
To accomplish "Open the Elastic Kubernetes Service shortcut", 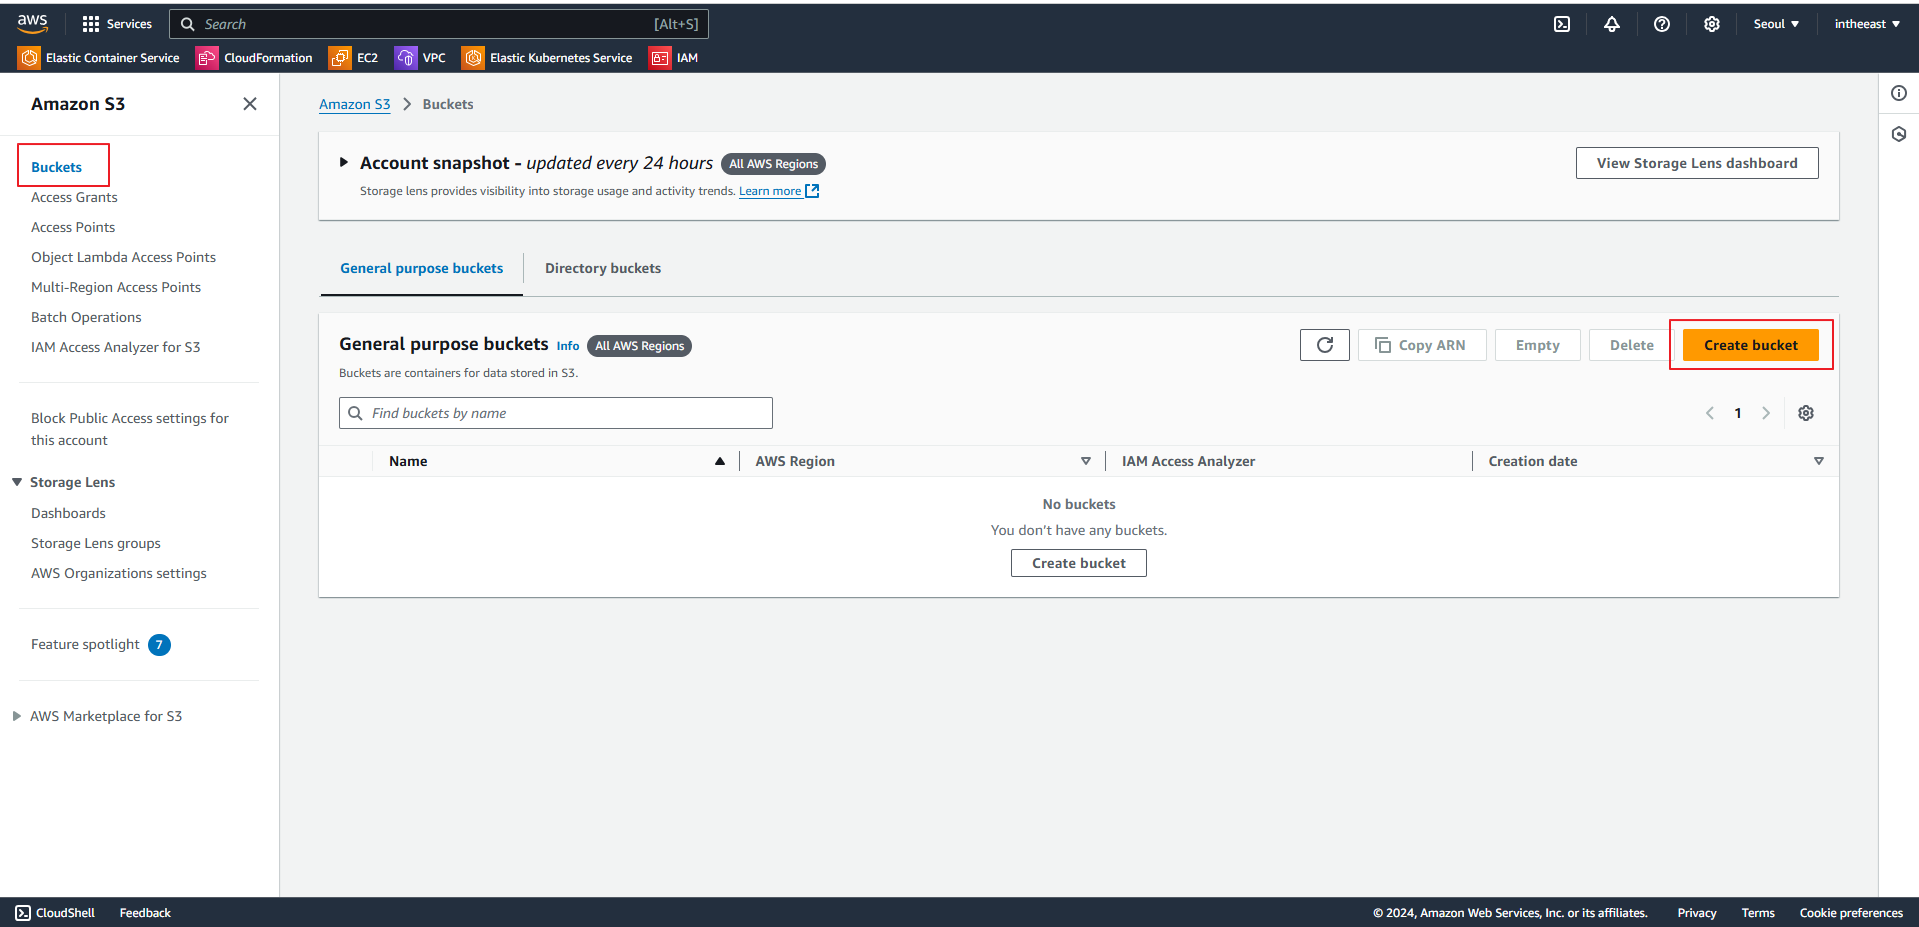I will click(x=547, y=58).
